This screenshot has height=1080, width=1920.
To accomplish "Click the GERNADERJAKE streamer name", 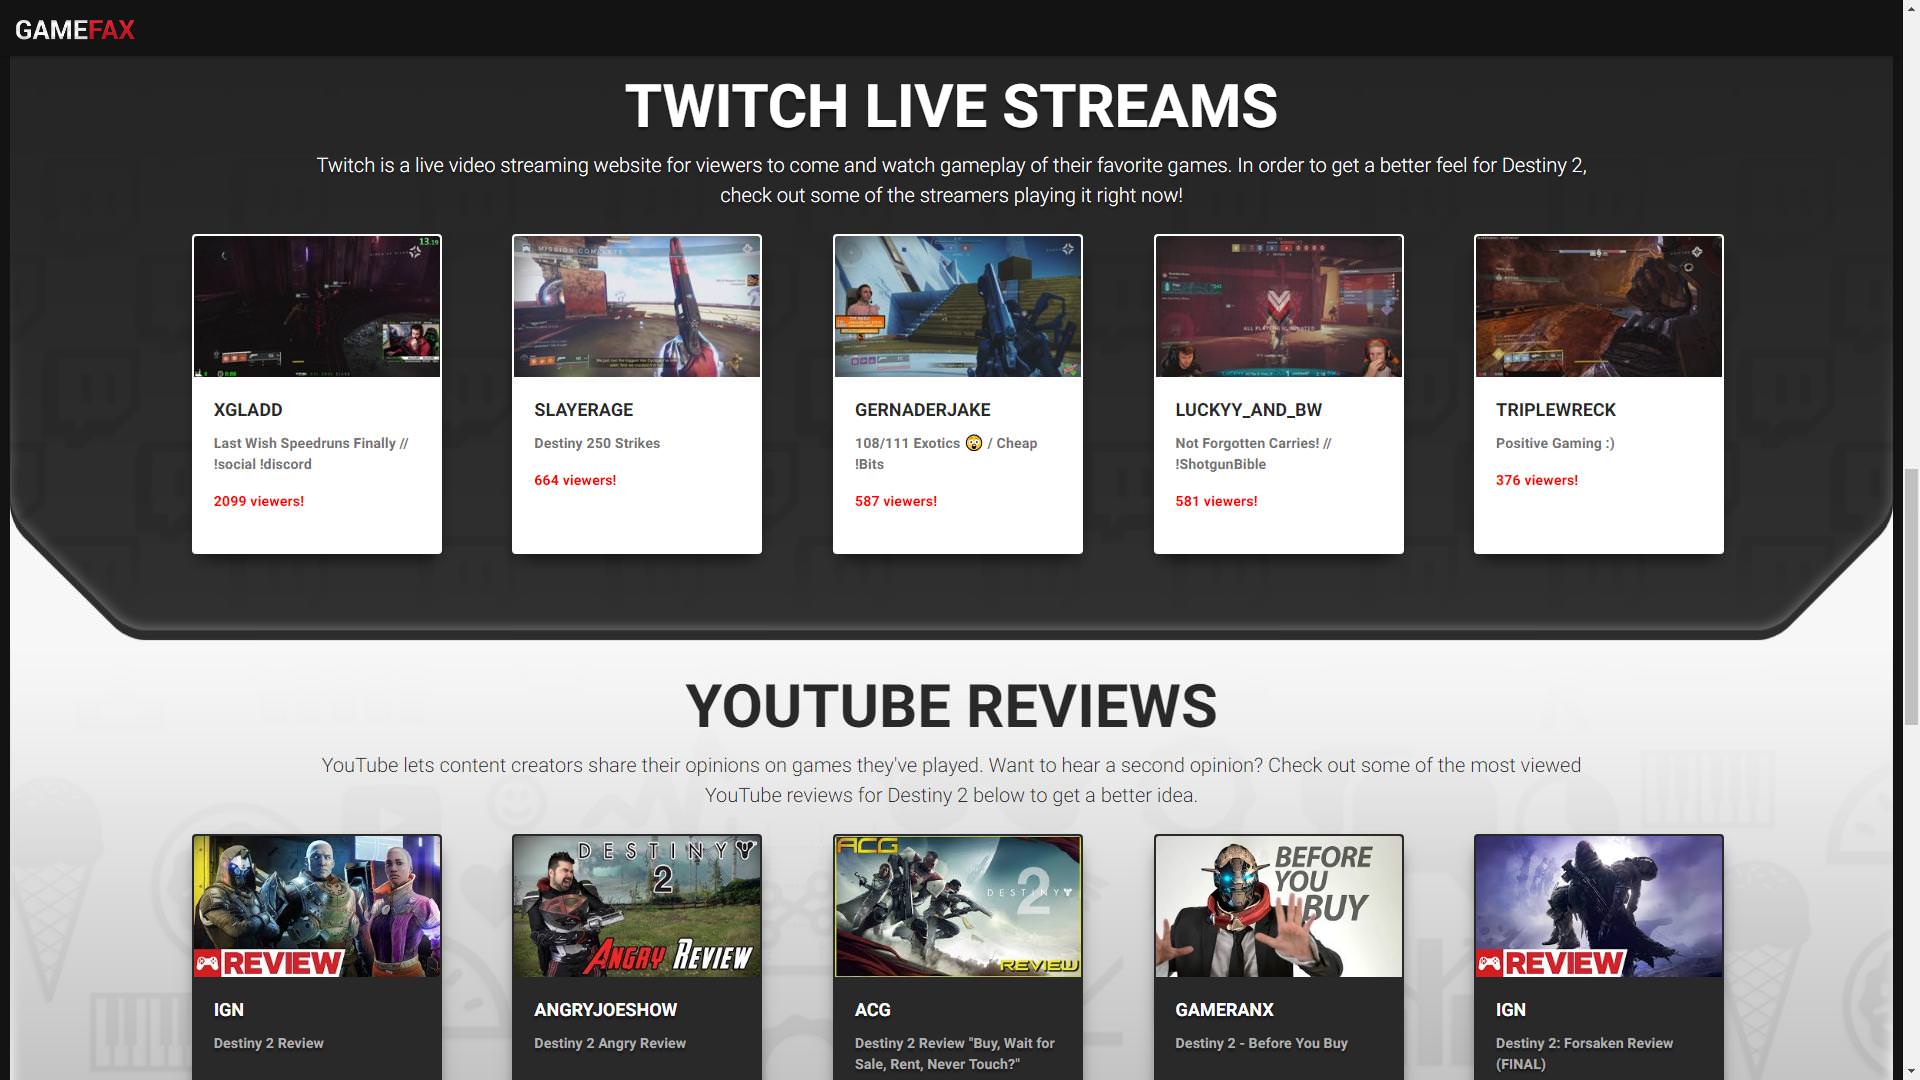I will (x=922, y=410).
